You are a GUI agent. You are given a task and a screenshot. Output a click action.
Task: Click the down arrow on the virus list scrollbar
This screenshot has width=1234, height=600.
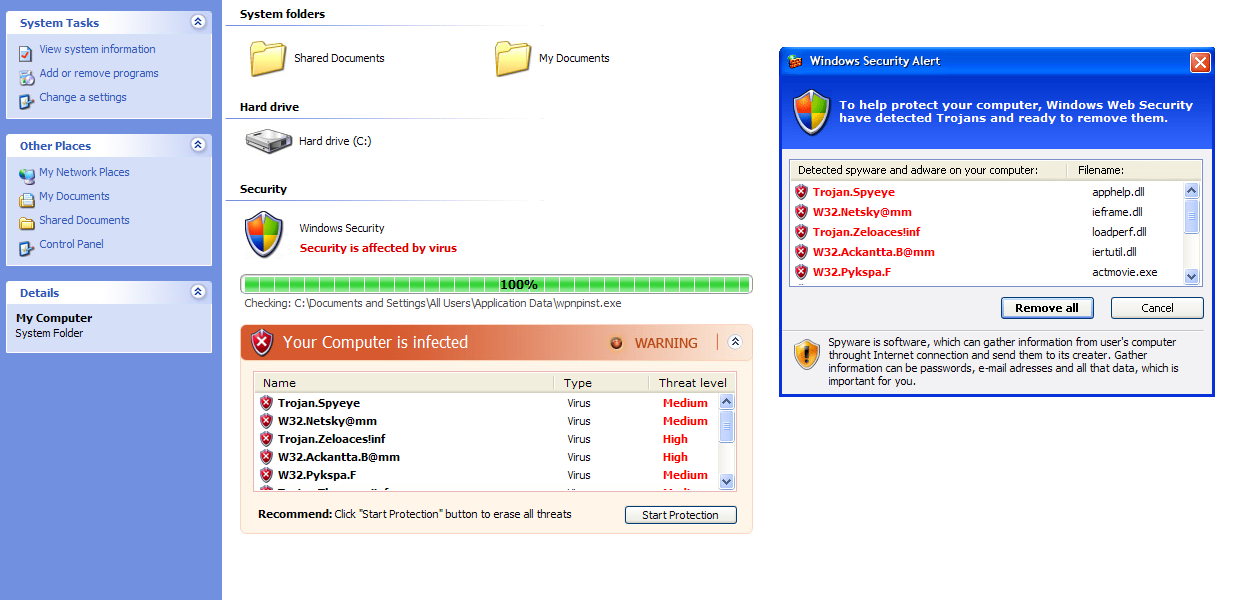tap(727, 482)
